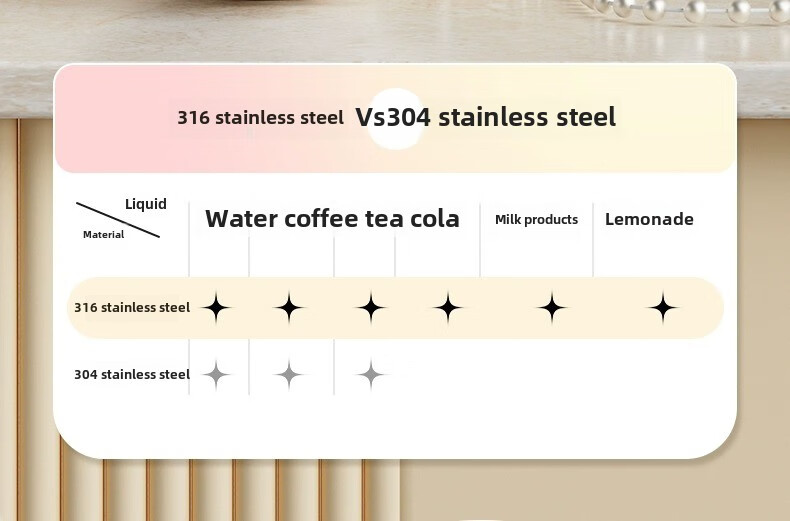Select the black star under Lemonade

click(663, 308)
